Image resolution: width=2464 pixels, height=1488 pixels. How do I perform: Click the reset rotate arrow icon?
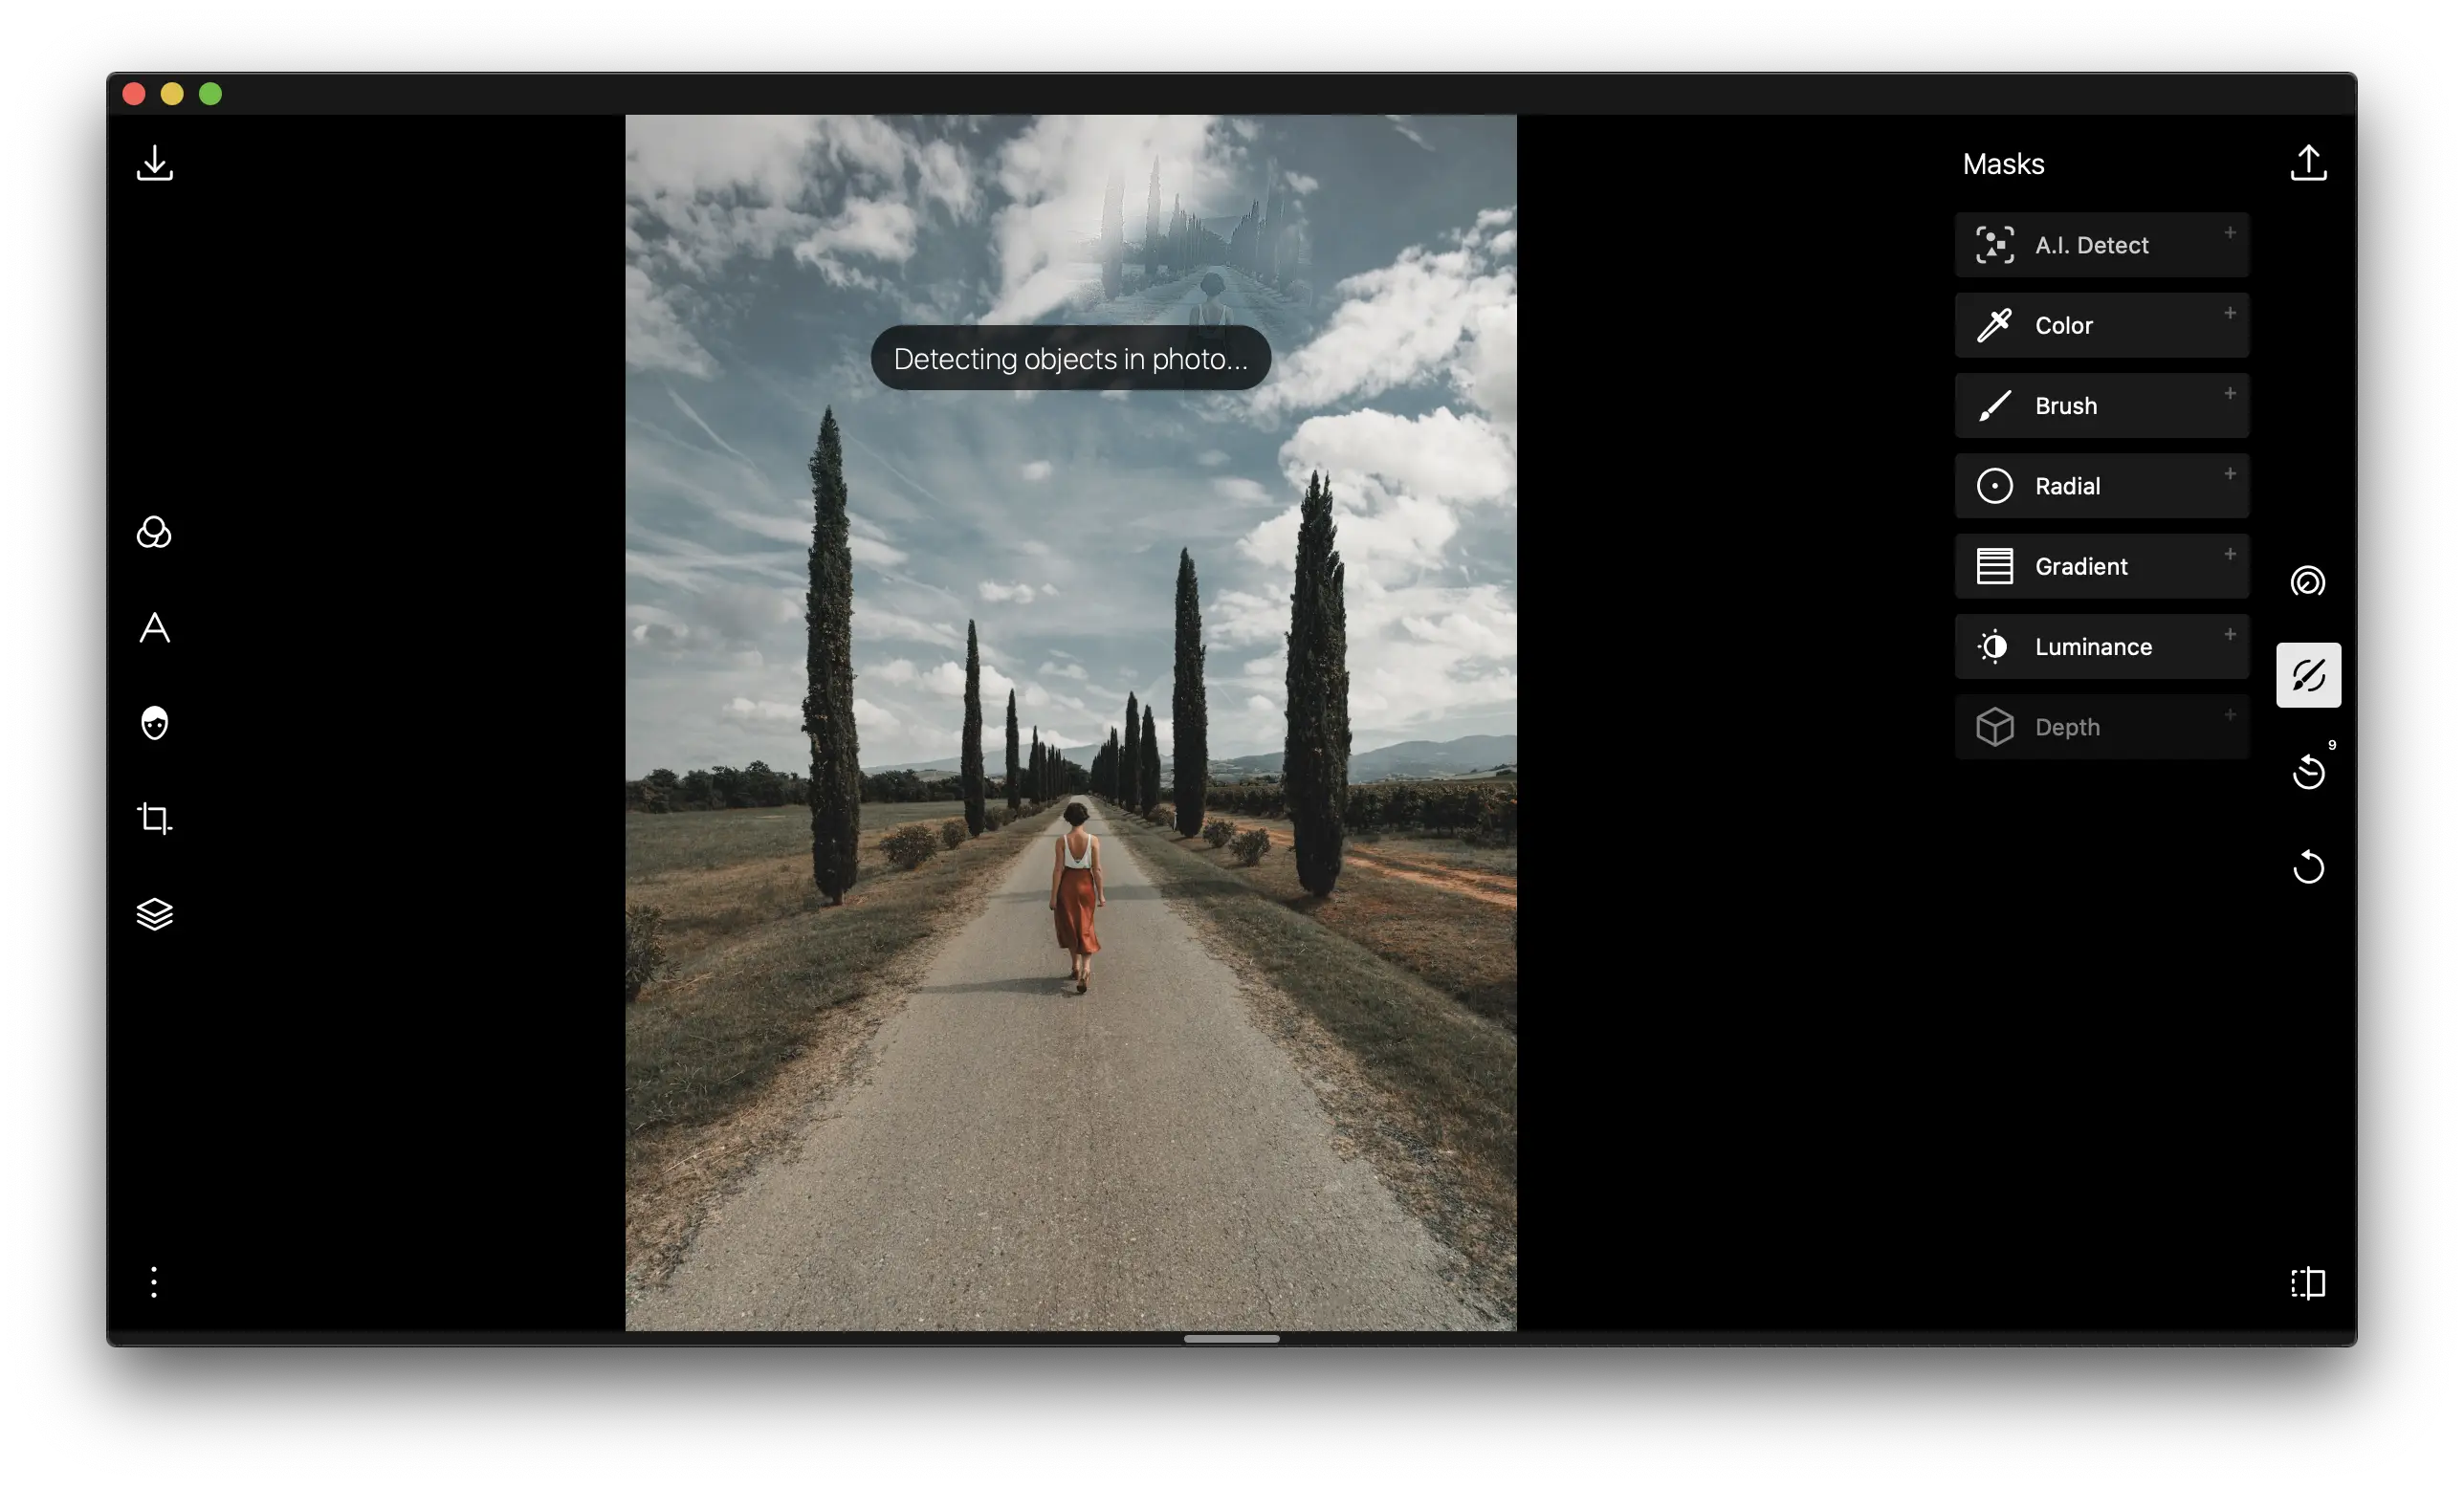pos(2308,866)
